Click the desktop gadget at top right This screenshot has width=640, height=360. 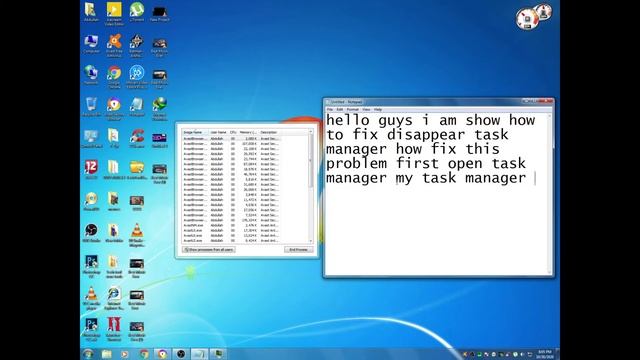[x=533, y=17]
